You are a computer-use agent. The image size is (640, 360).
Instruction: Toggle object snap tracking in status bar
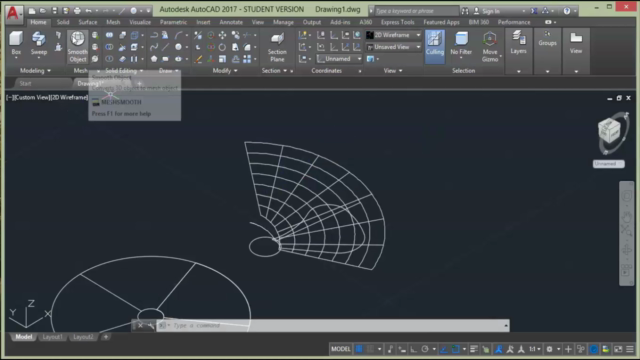pos(444,349)
